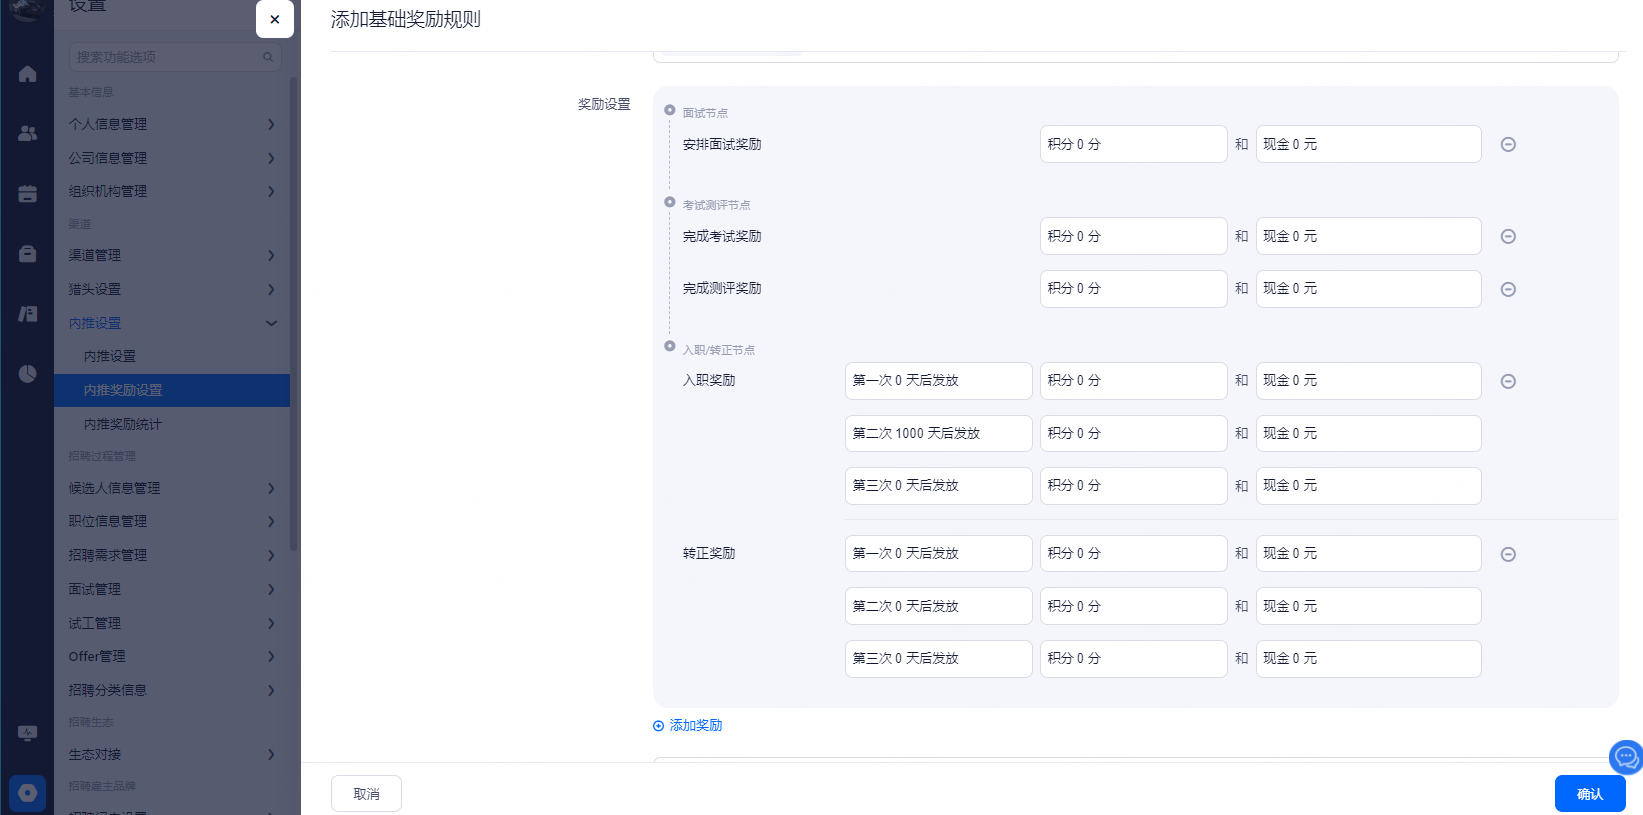Viewport: 1643px width, 815px height.
Task: Open the calendar icon in left rail
Action: tap(27, 193)
